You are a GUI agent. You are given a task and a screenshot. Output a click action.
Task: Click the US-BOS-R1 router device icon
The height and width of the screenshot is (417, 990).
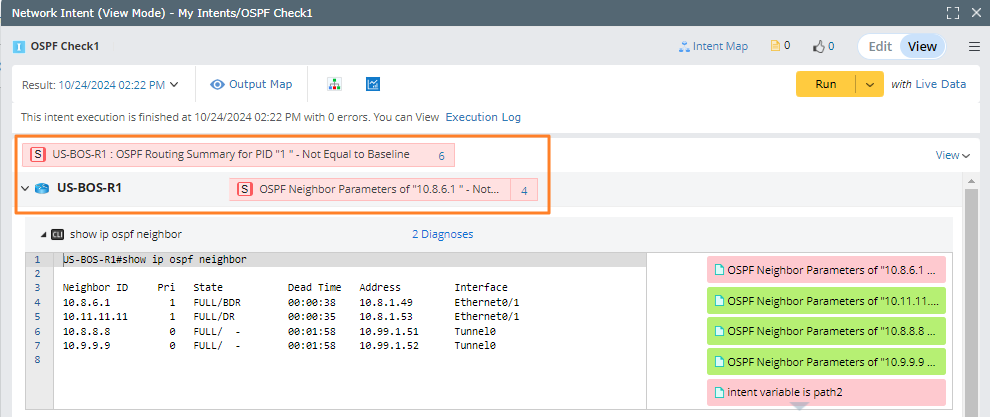tap(42, 188)
